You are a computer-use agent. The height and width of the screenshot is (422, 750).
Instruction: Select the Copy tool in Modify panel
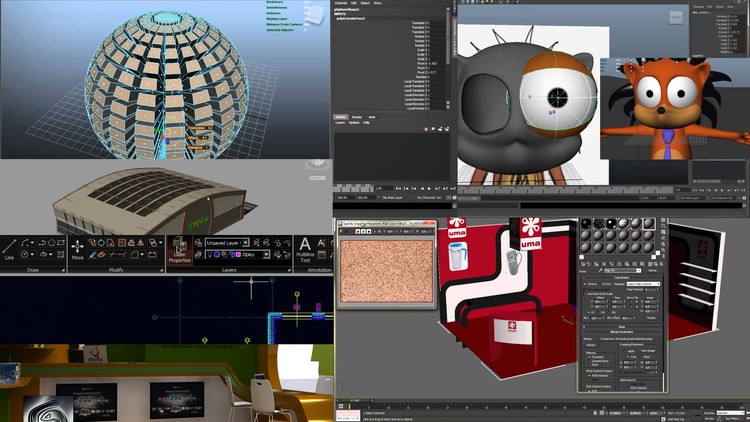[x=92, y=243]
